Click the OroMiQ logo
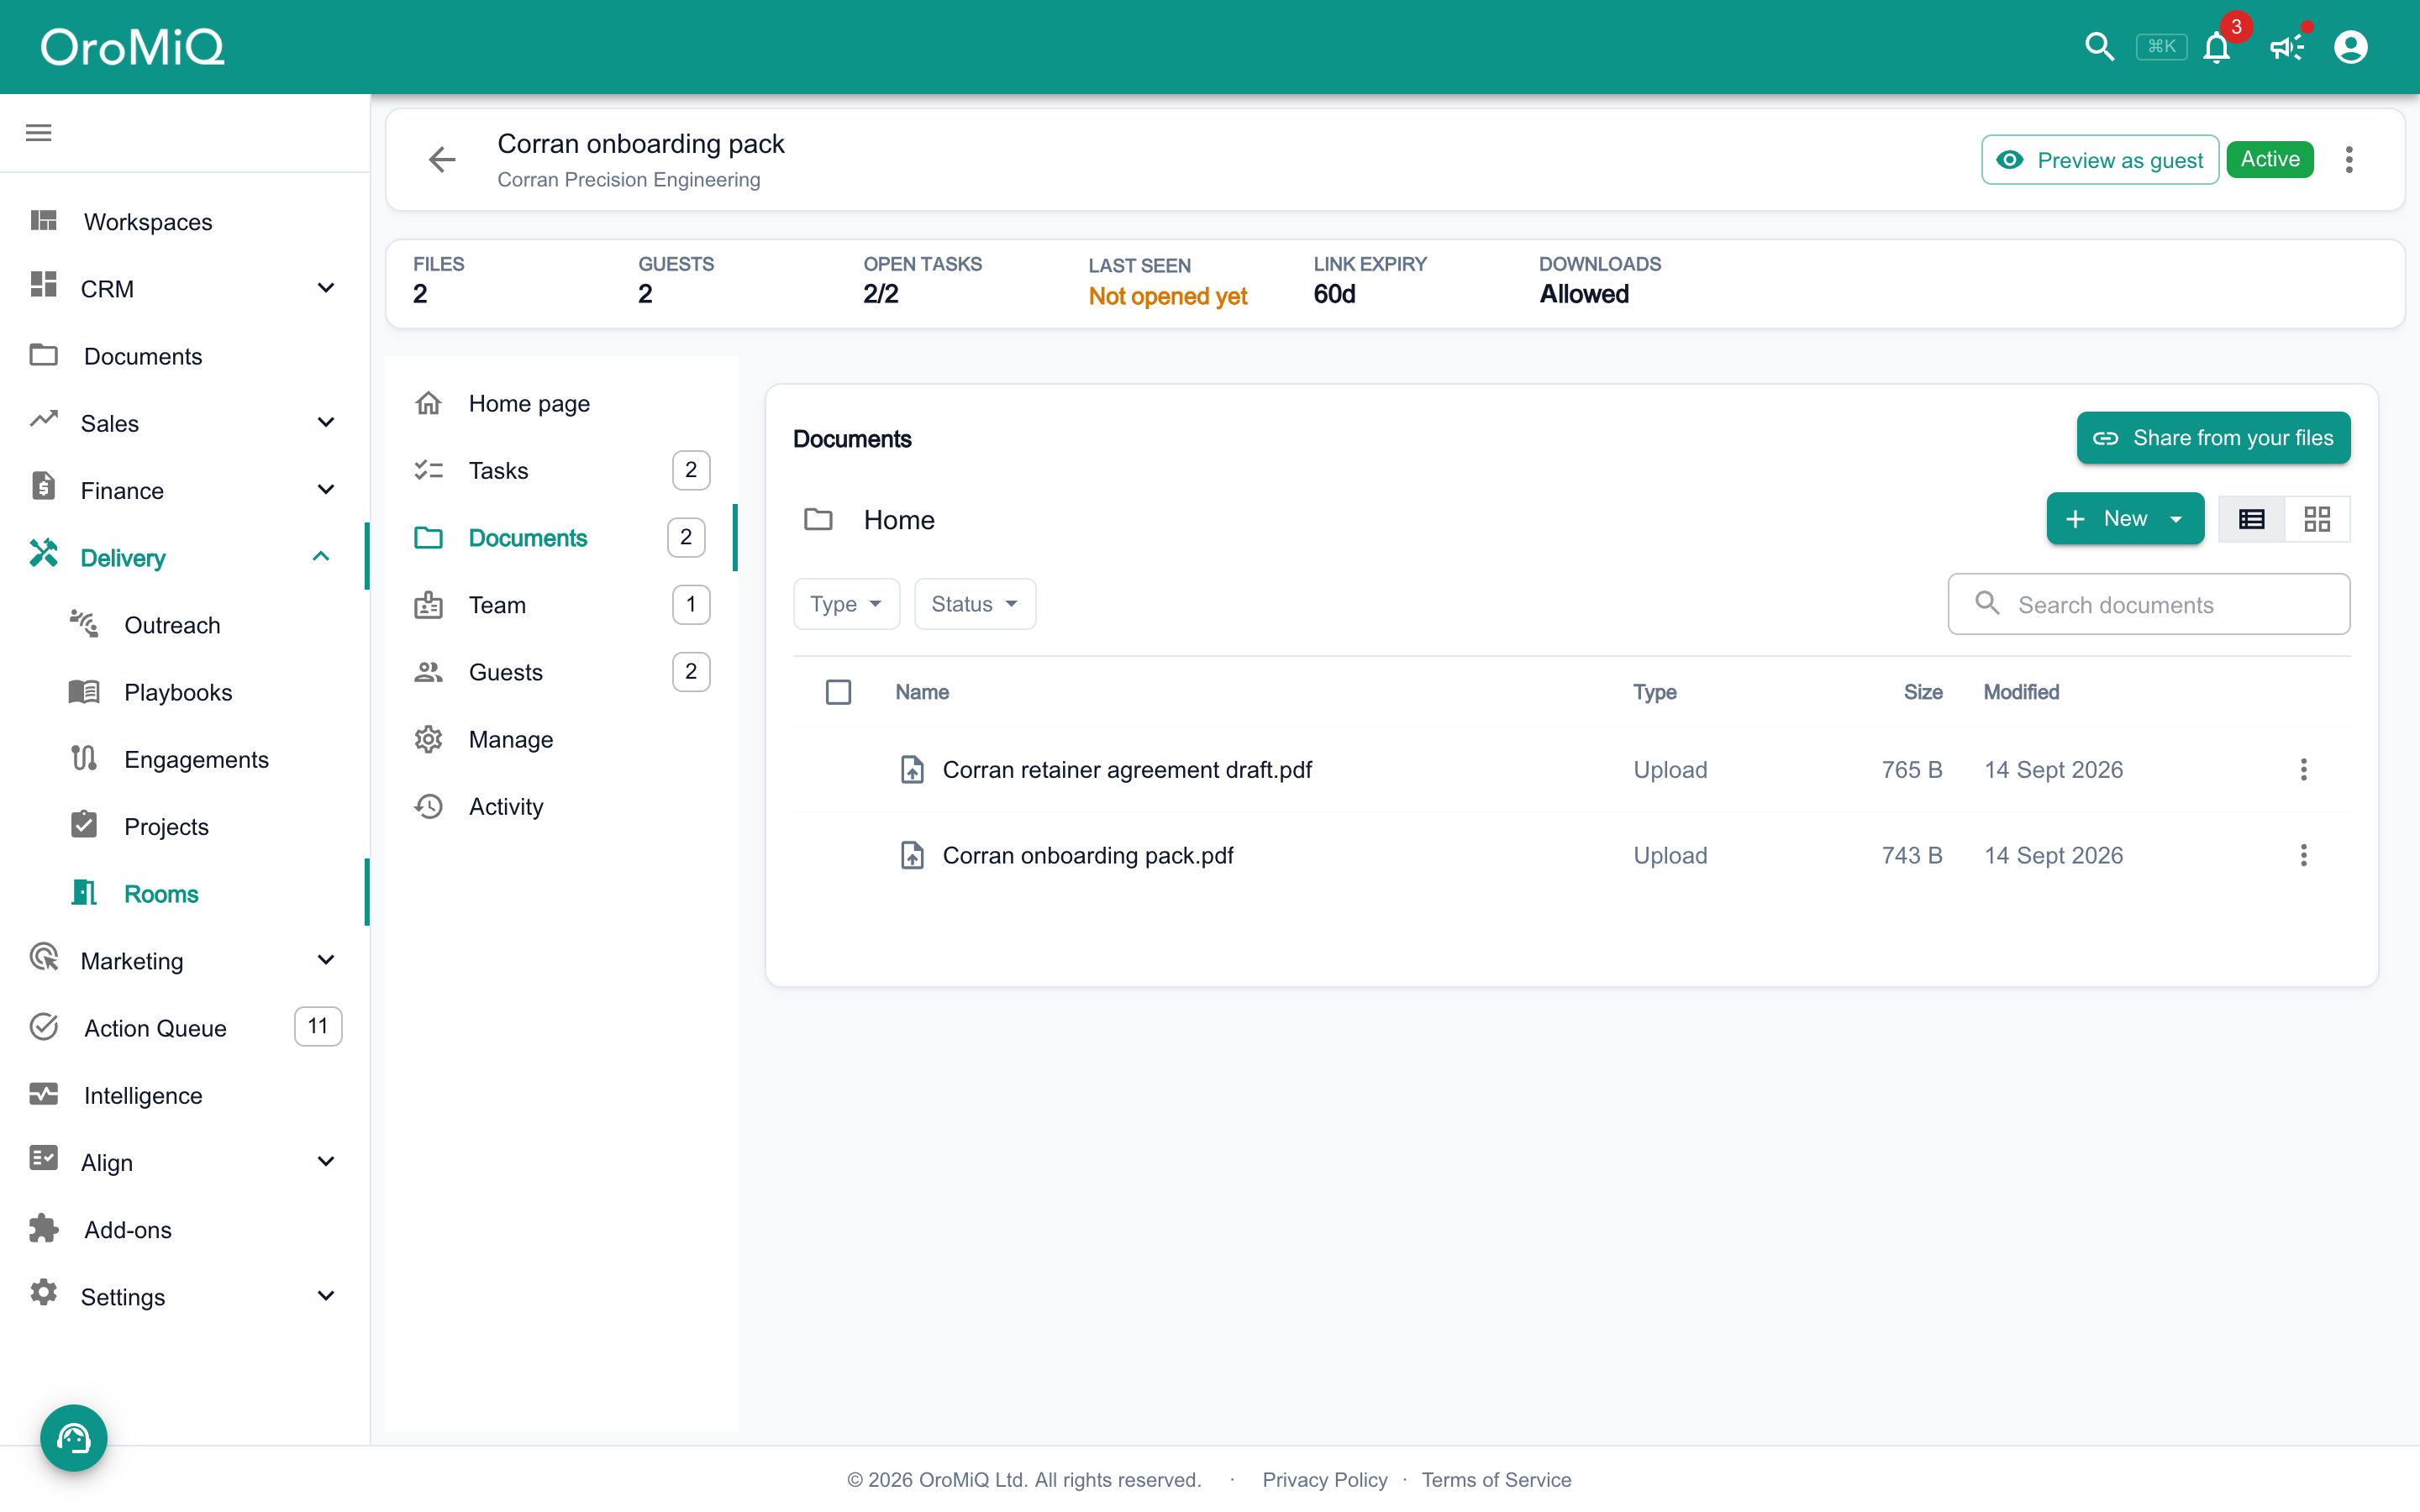The image size is (2420, 1512). tap(132, 47)
